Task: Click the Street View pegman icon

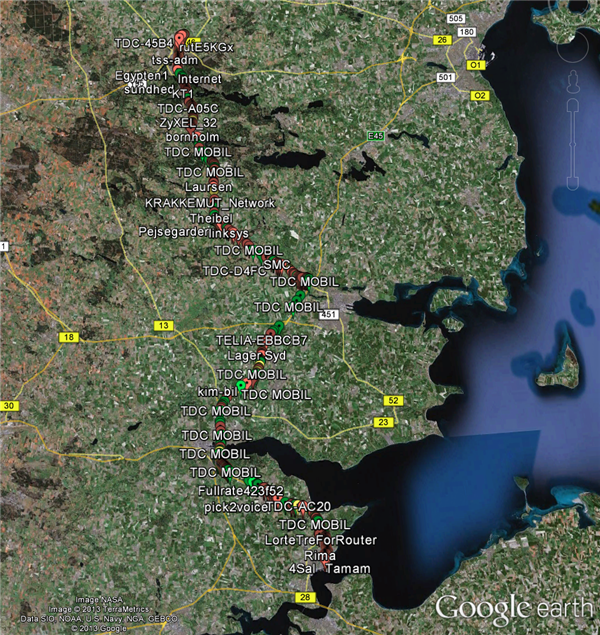Action: point(573,81)
